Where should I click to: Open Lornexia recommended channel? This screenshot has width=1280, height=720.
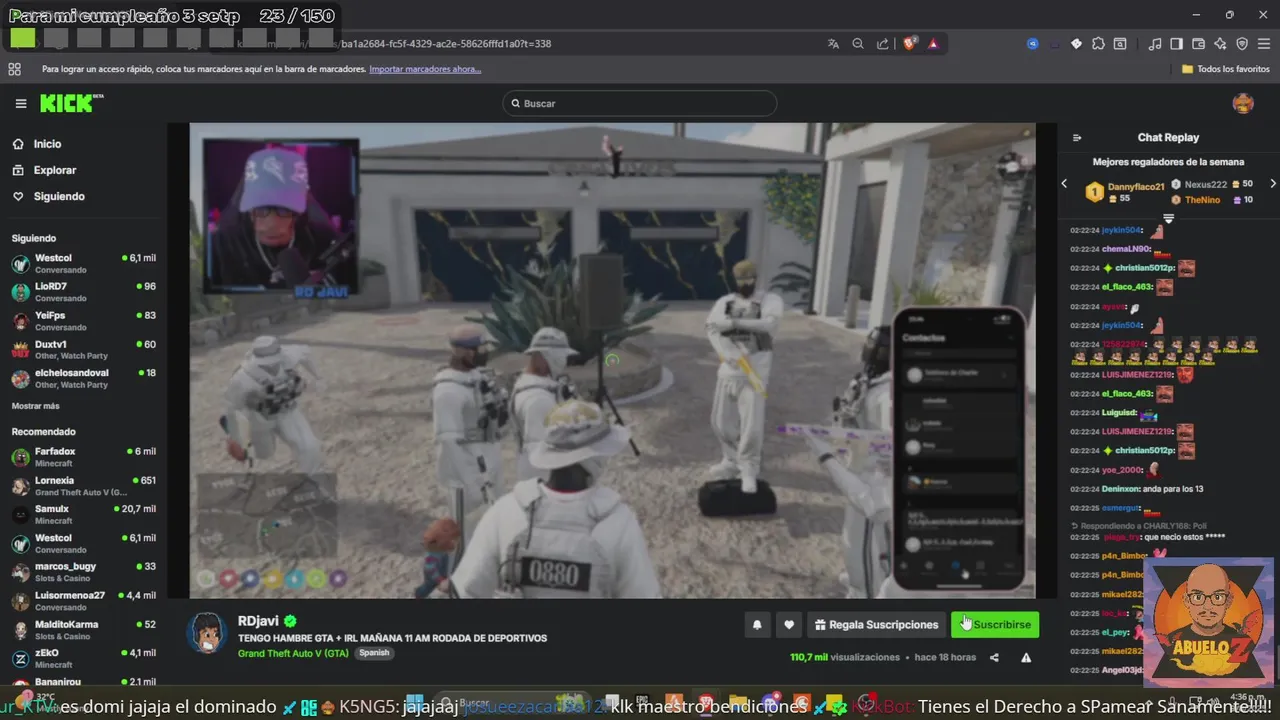[x=83, y=486]
